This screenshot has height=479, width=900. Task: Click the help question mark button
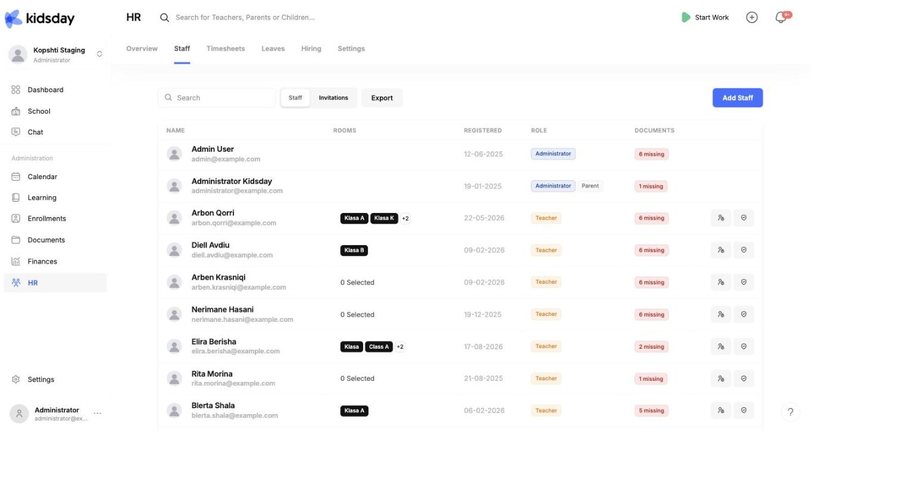tap(790, 412)
